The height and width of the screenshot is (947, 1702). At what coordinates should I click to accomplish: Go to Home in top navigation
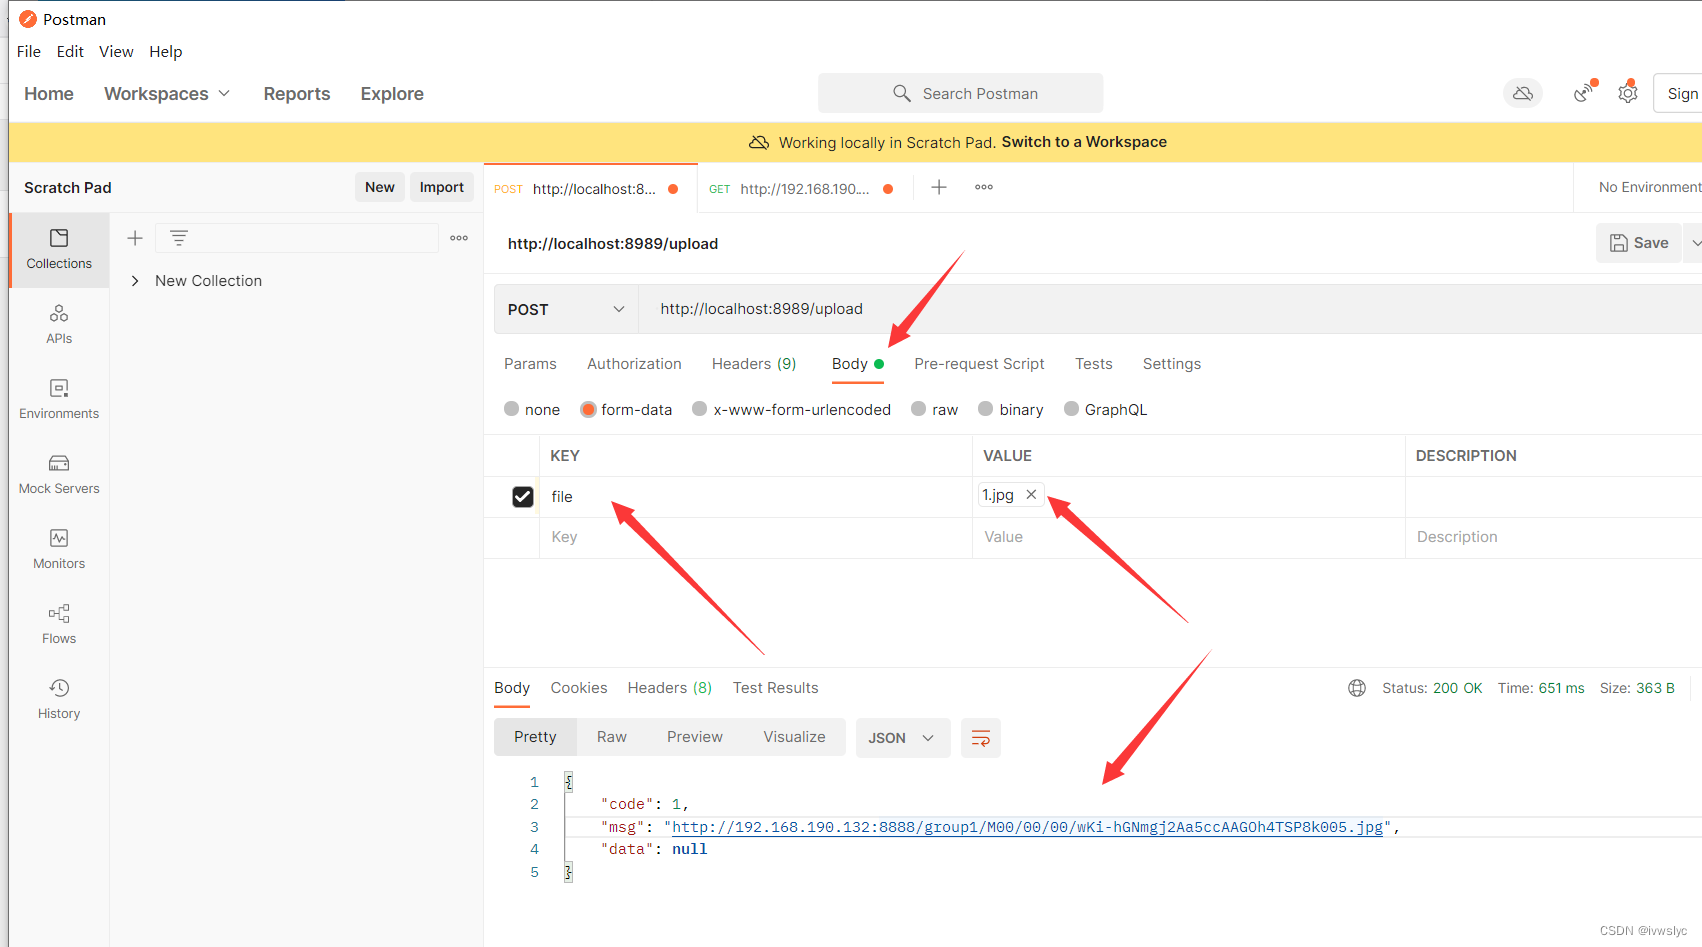[x=49, y=93]
